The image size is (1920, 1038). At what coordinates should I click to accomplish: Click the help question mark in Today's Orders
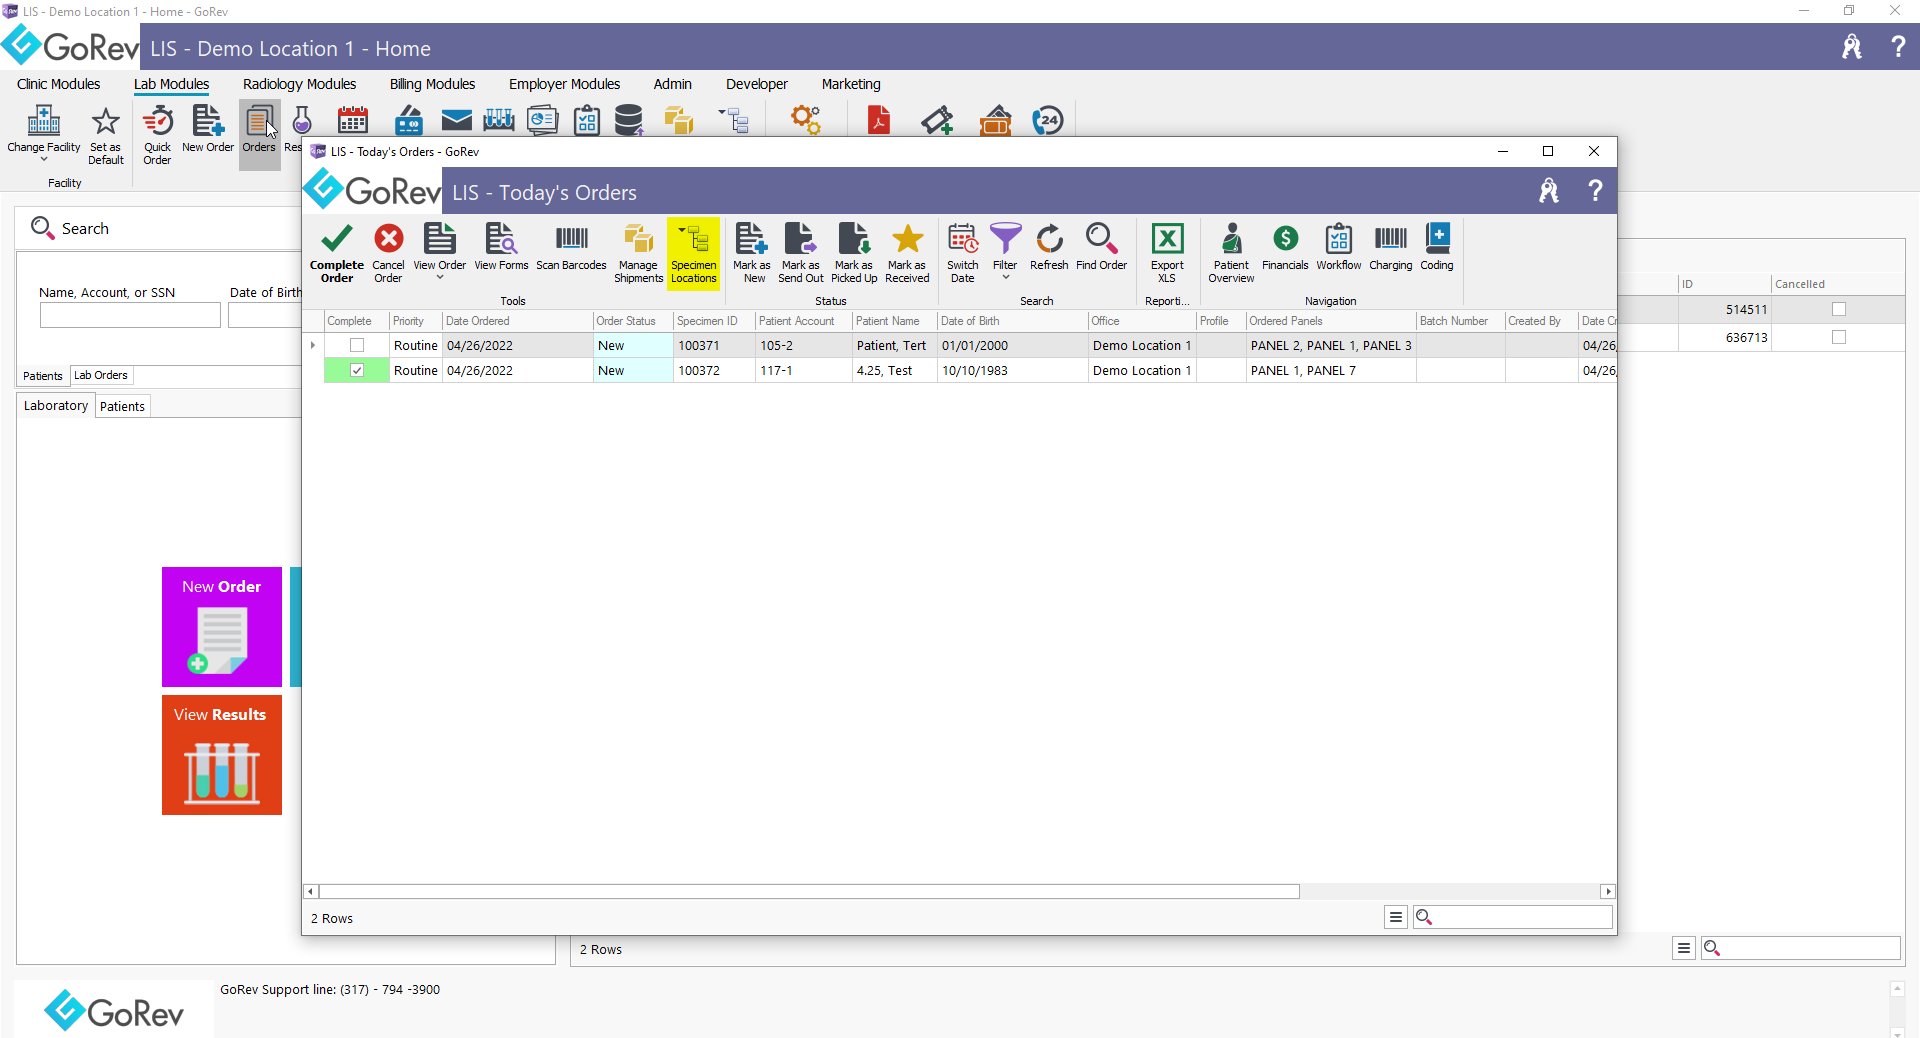click(1595, 191)
